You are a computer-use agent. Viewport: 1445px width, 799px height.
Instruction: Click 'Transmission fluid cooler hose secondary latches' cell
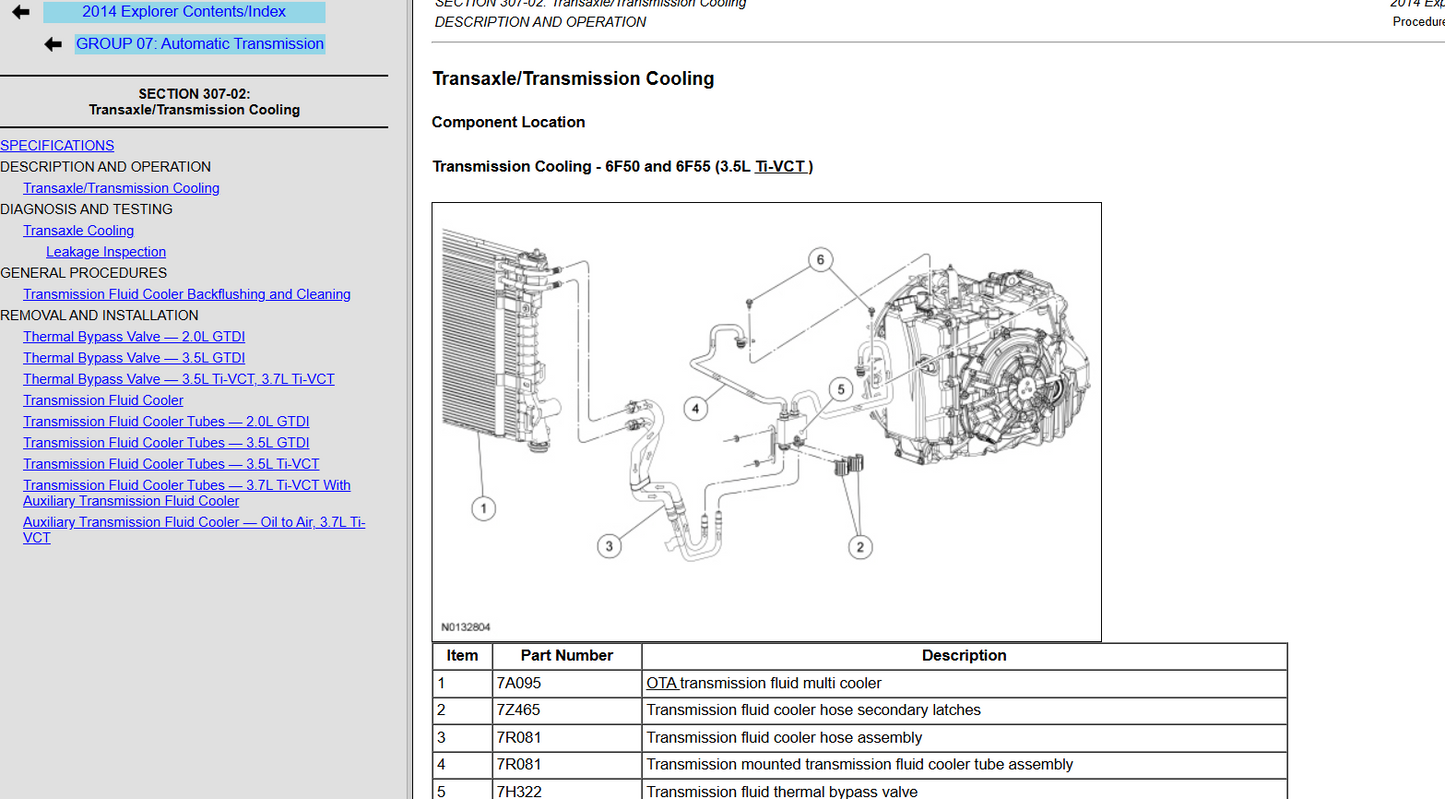click(964, 711)
